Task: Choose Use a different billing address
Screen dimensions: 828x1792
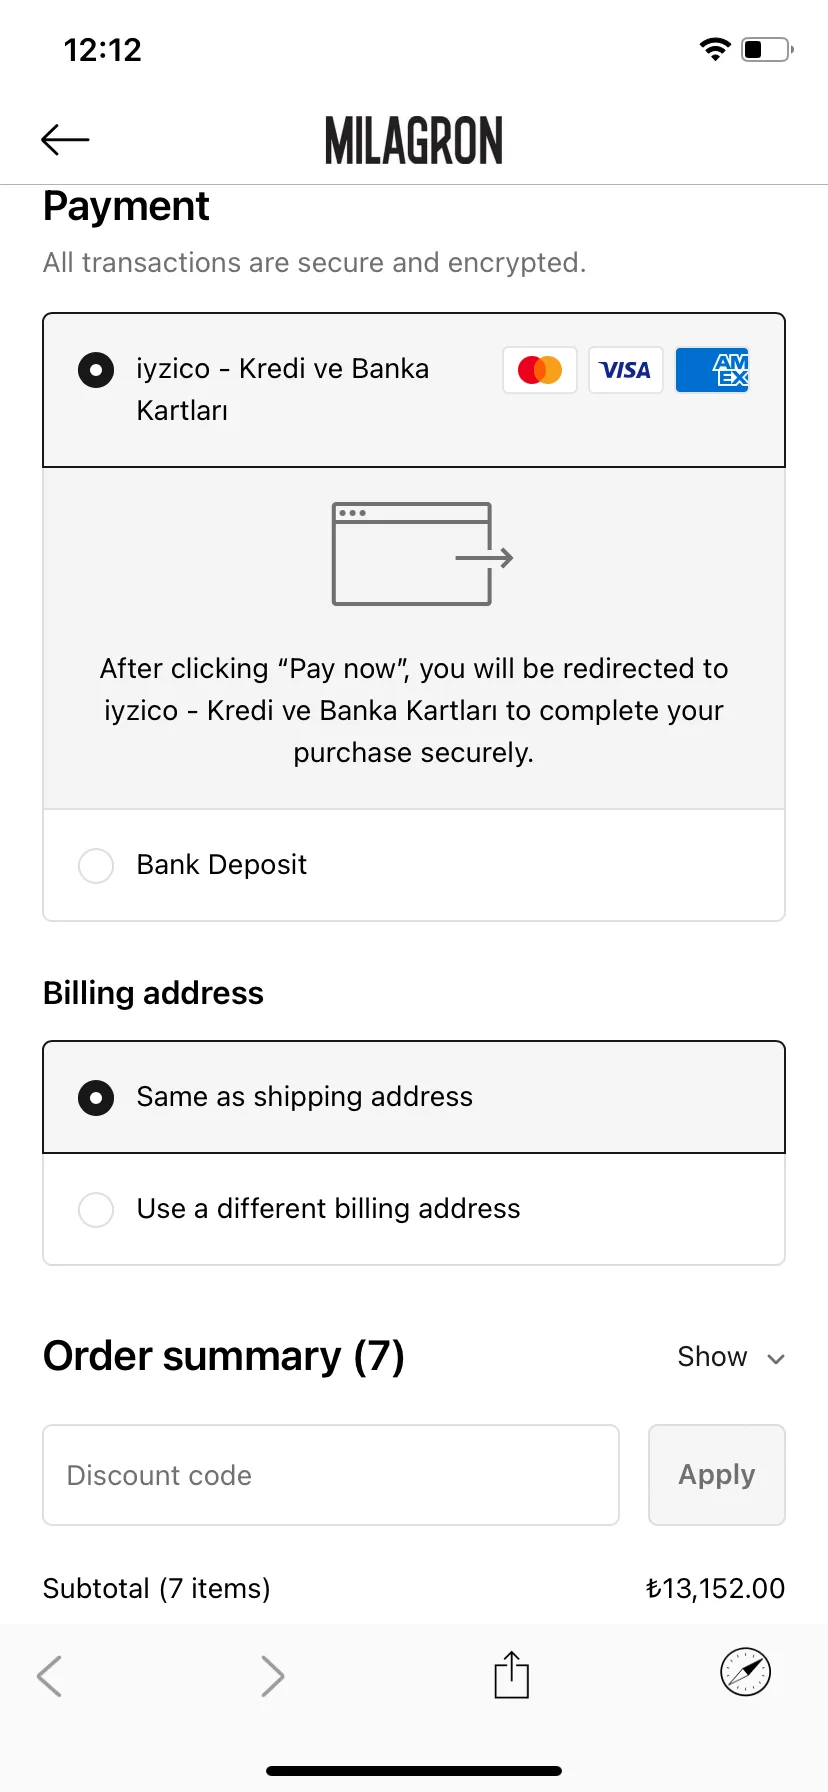Action: click(x=414, y=1209)
